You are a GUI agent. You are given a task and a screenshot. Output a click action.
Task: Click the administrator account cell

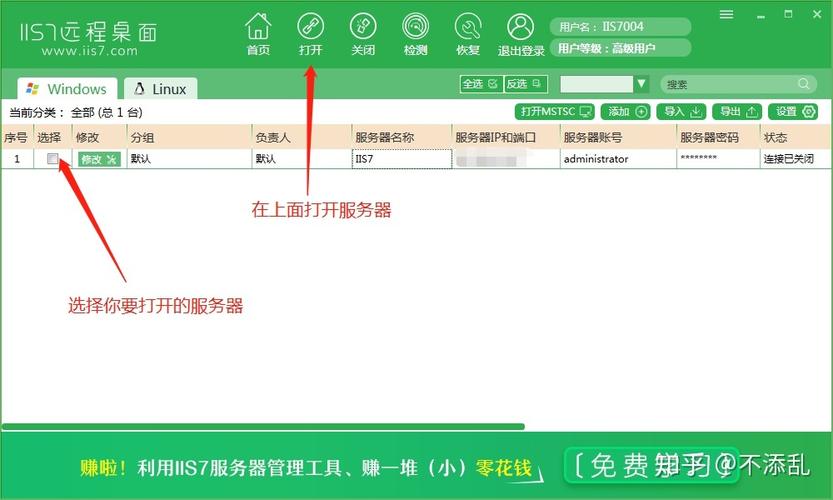click(618, 158)
